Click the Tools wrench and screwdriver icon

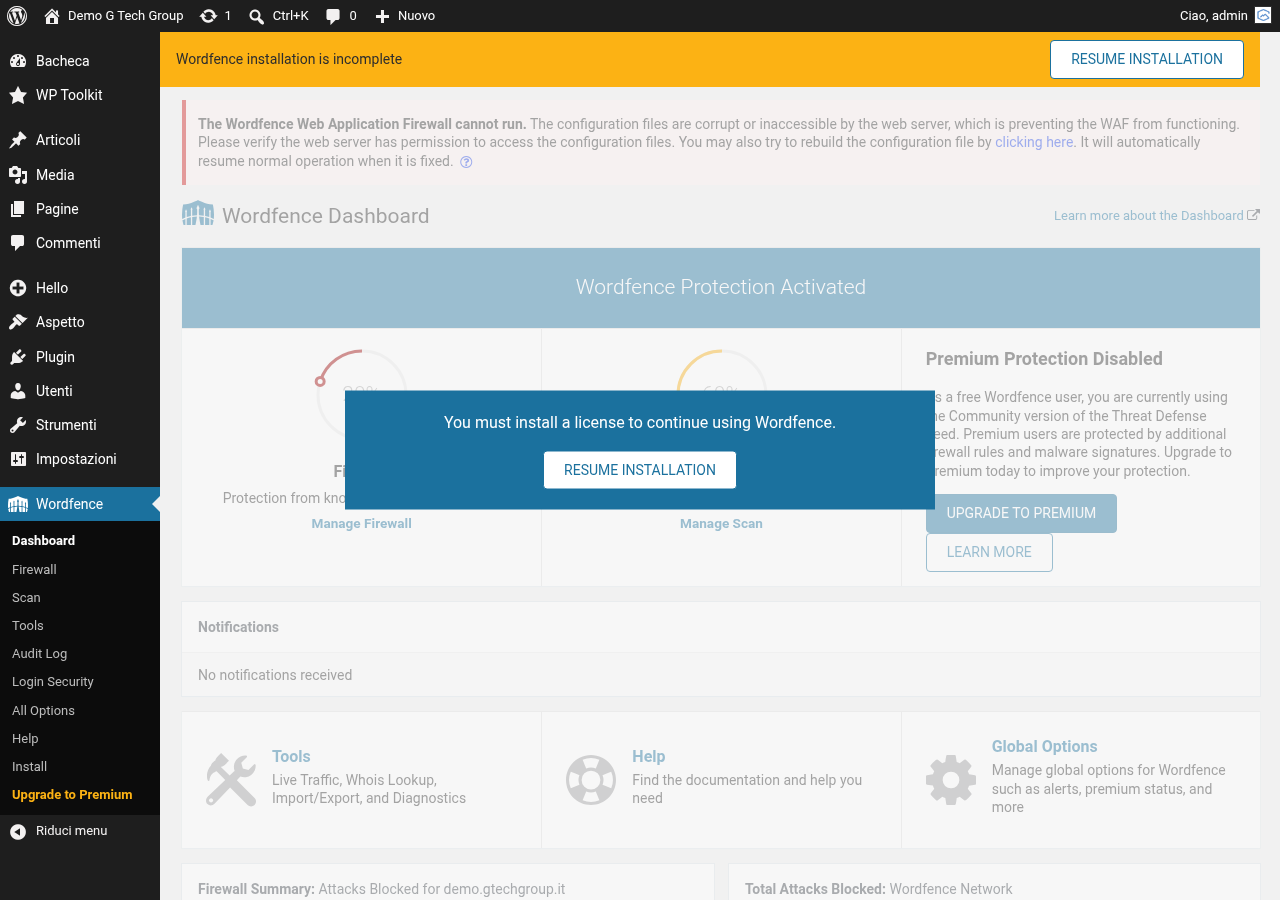[231, 780]
